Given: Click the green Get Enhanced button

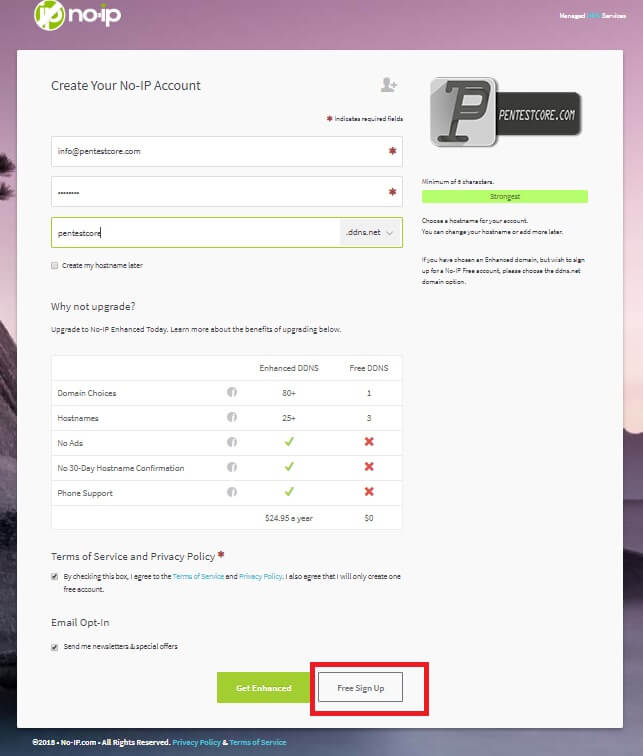Looking at the screenshot, I should click(264, 688).
